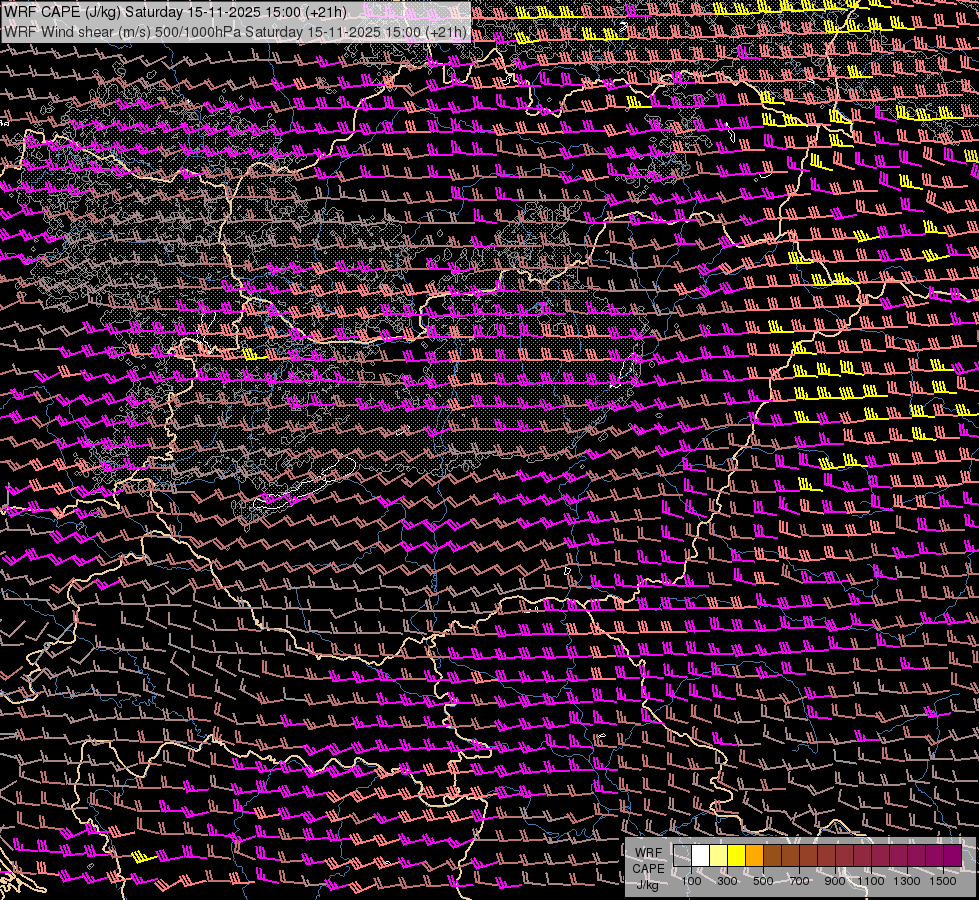This screenshot has width=979, height=900.
Task: Pick the orange swatch in the CAPE legend
Action: [x=754, y=856]
